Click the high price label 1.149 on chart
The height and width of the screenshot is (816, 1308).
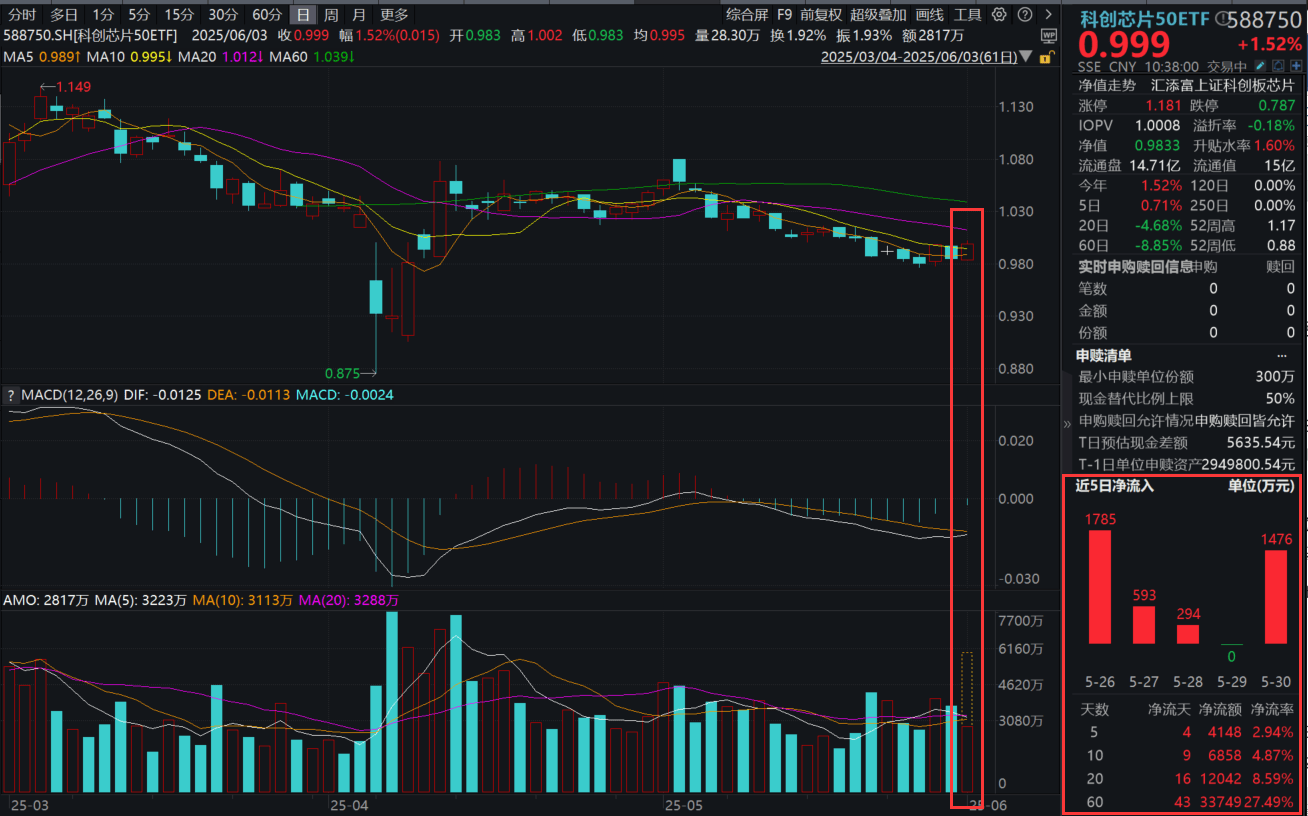point(73,87)
